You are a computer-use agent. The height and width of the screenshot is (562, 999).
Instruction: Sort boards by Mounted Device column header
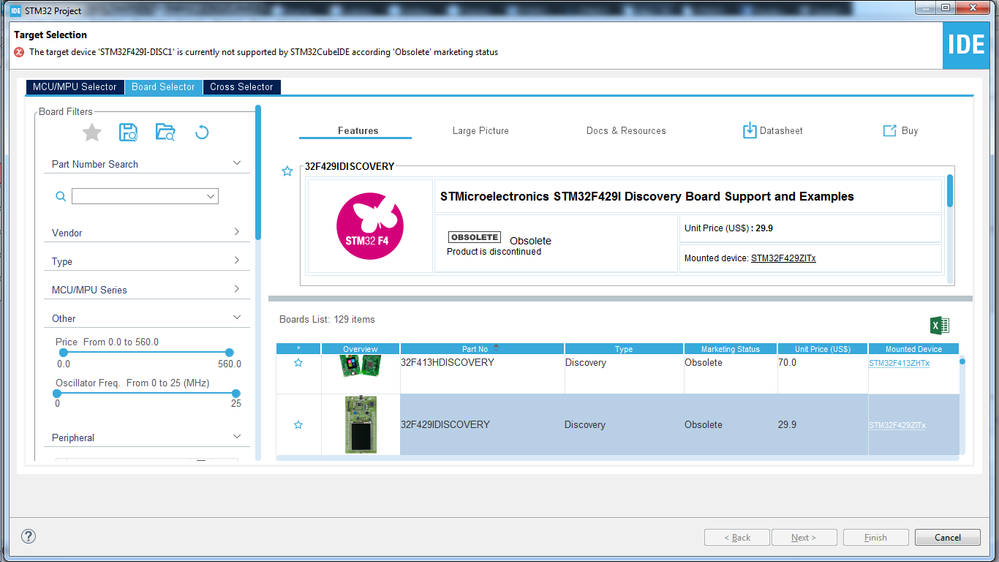click(914, 349)
